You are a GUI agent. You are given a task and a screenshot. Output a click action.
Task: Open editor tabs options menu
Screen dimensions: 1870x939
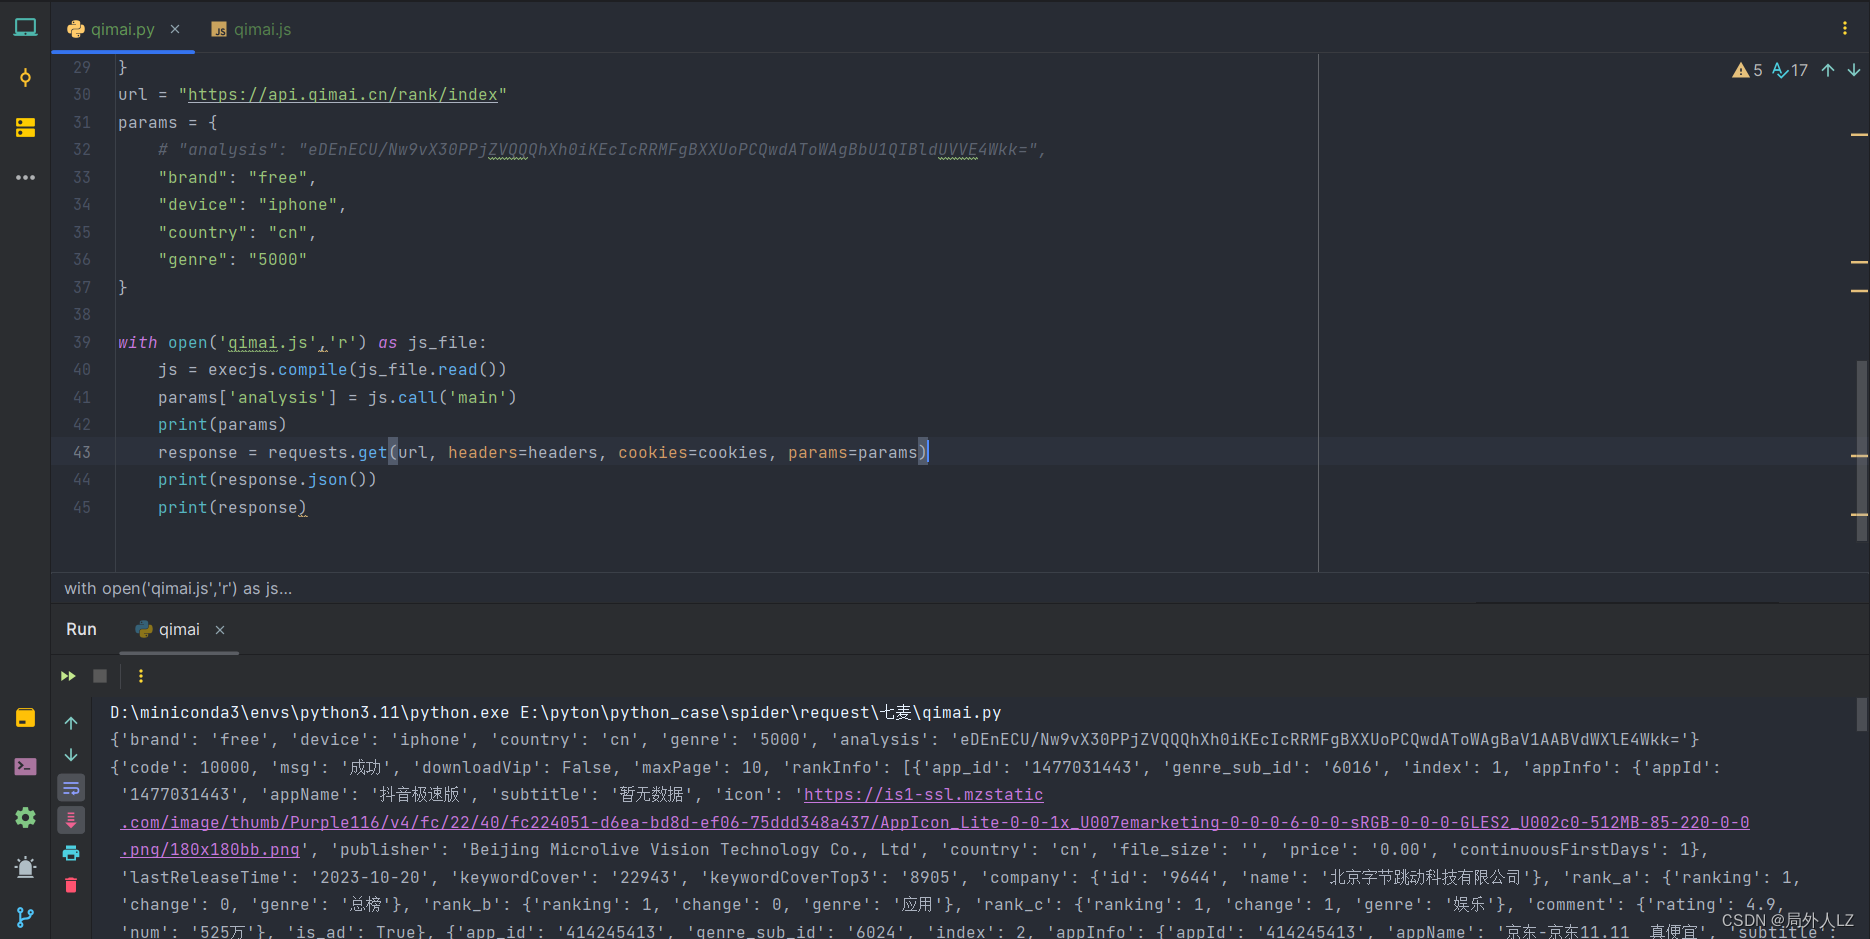pos(1845,28)
